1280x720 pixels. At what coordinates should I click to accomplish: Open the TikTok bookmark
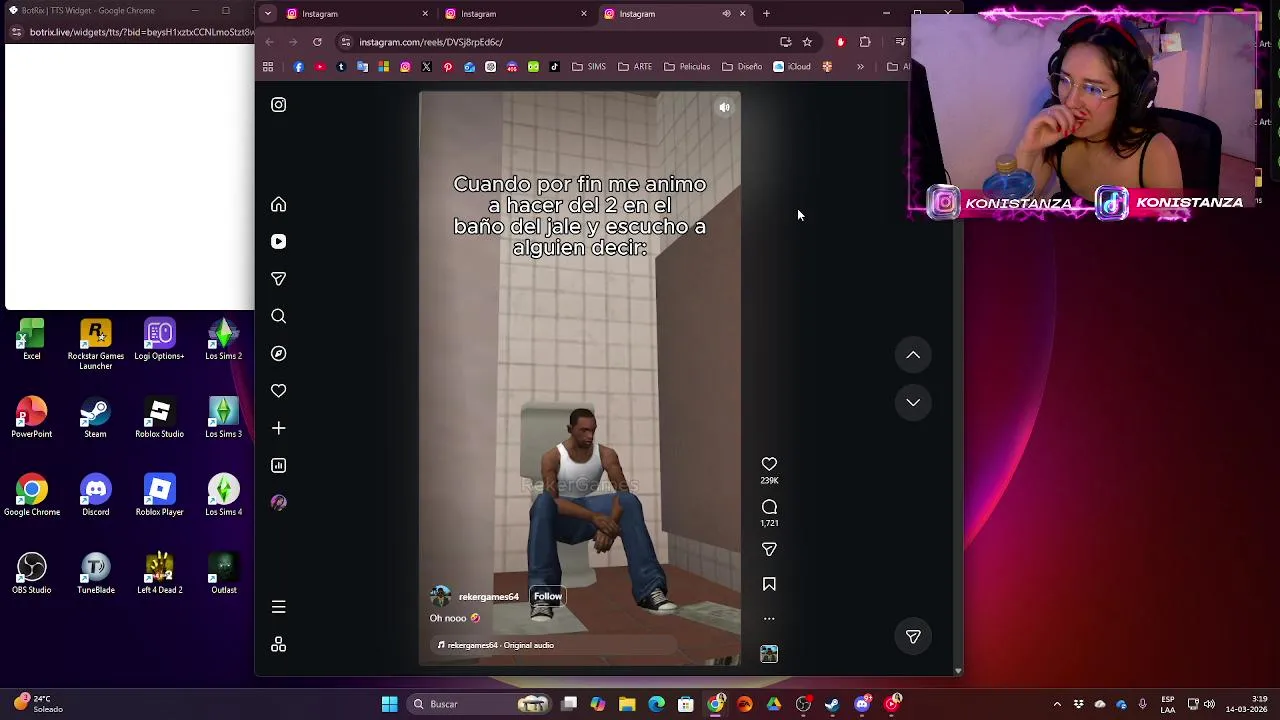click(x=555, y=67)
